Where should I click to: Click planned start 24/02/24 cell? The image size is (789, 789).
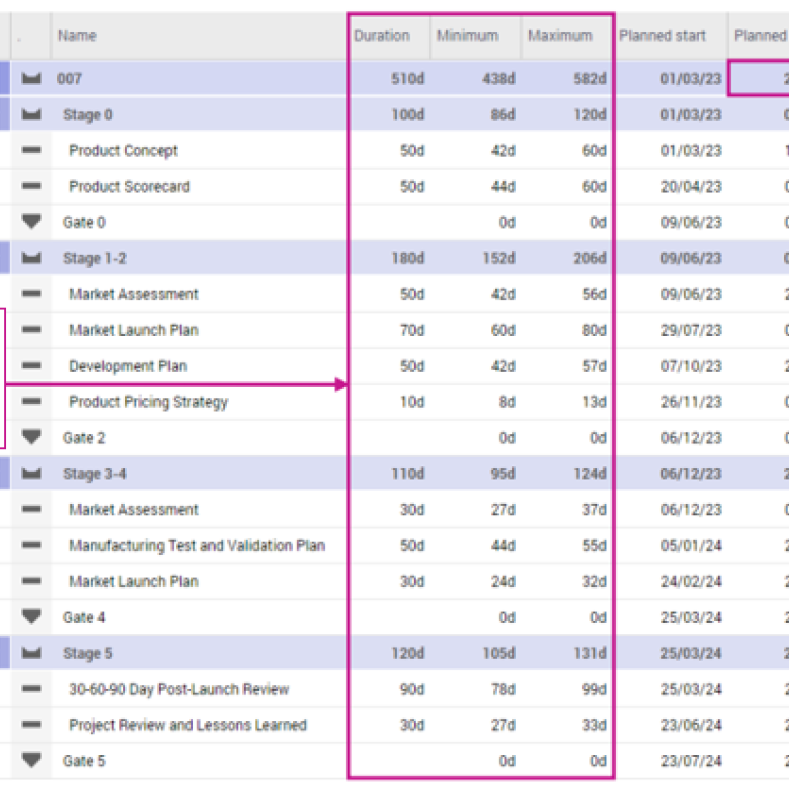click(691, 582)
